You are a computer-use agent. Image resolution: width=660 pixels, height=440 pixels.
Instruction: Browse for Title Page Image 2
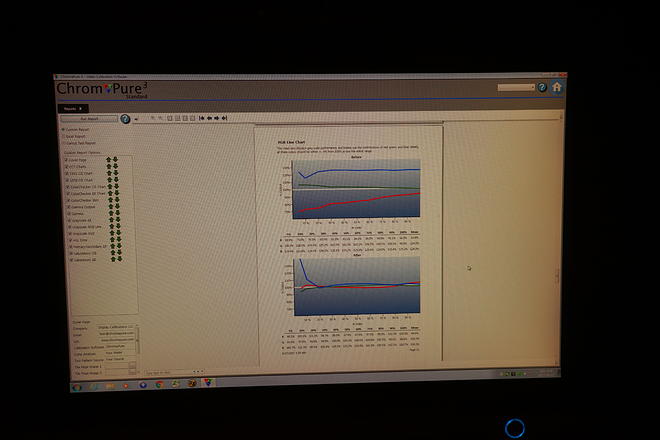pos(133,372)
